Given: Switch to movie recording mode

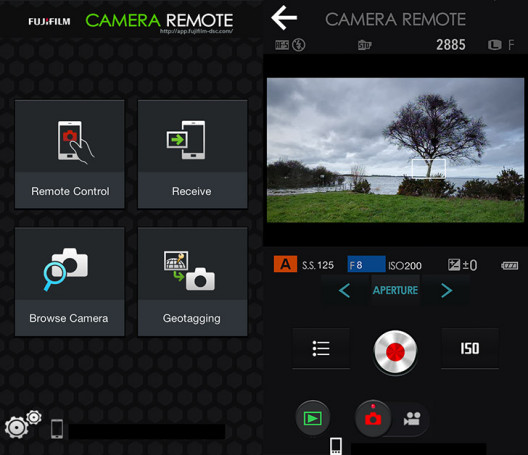Looking at the screenshot, I should pyautogui.click(x=412, y=419).
